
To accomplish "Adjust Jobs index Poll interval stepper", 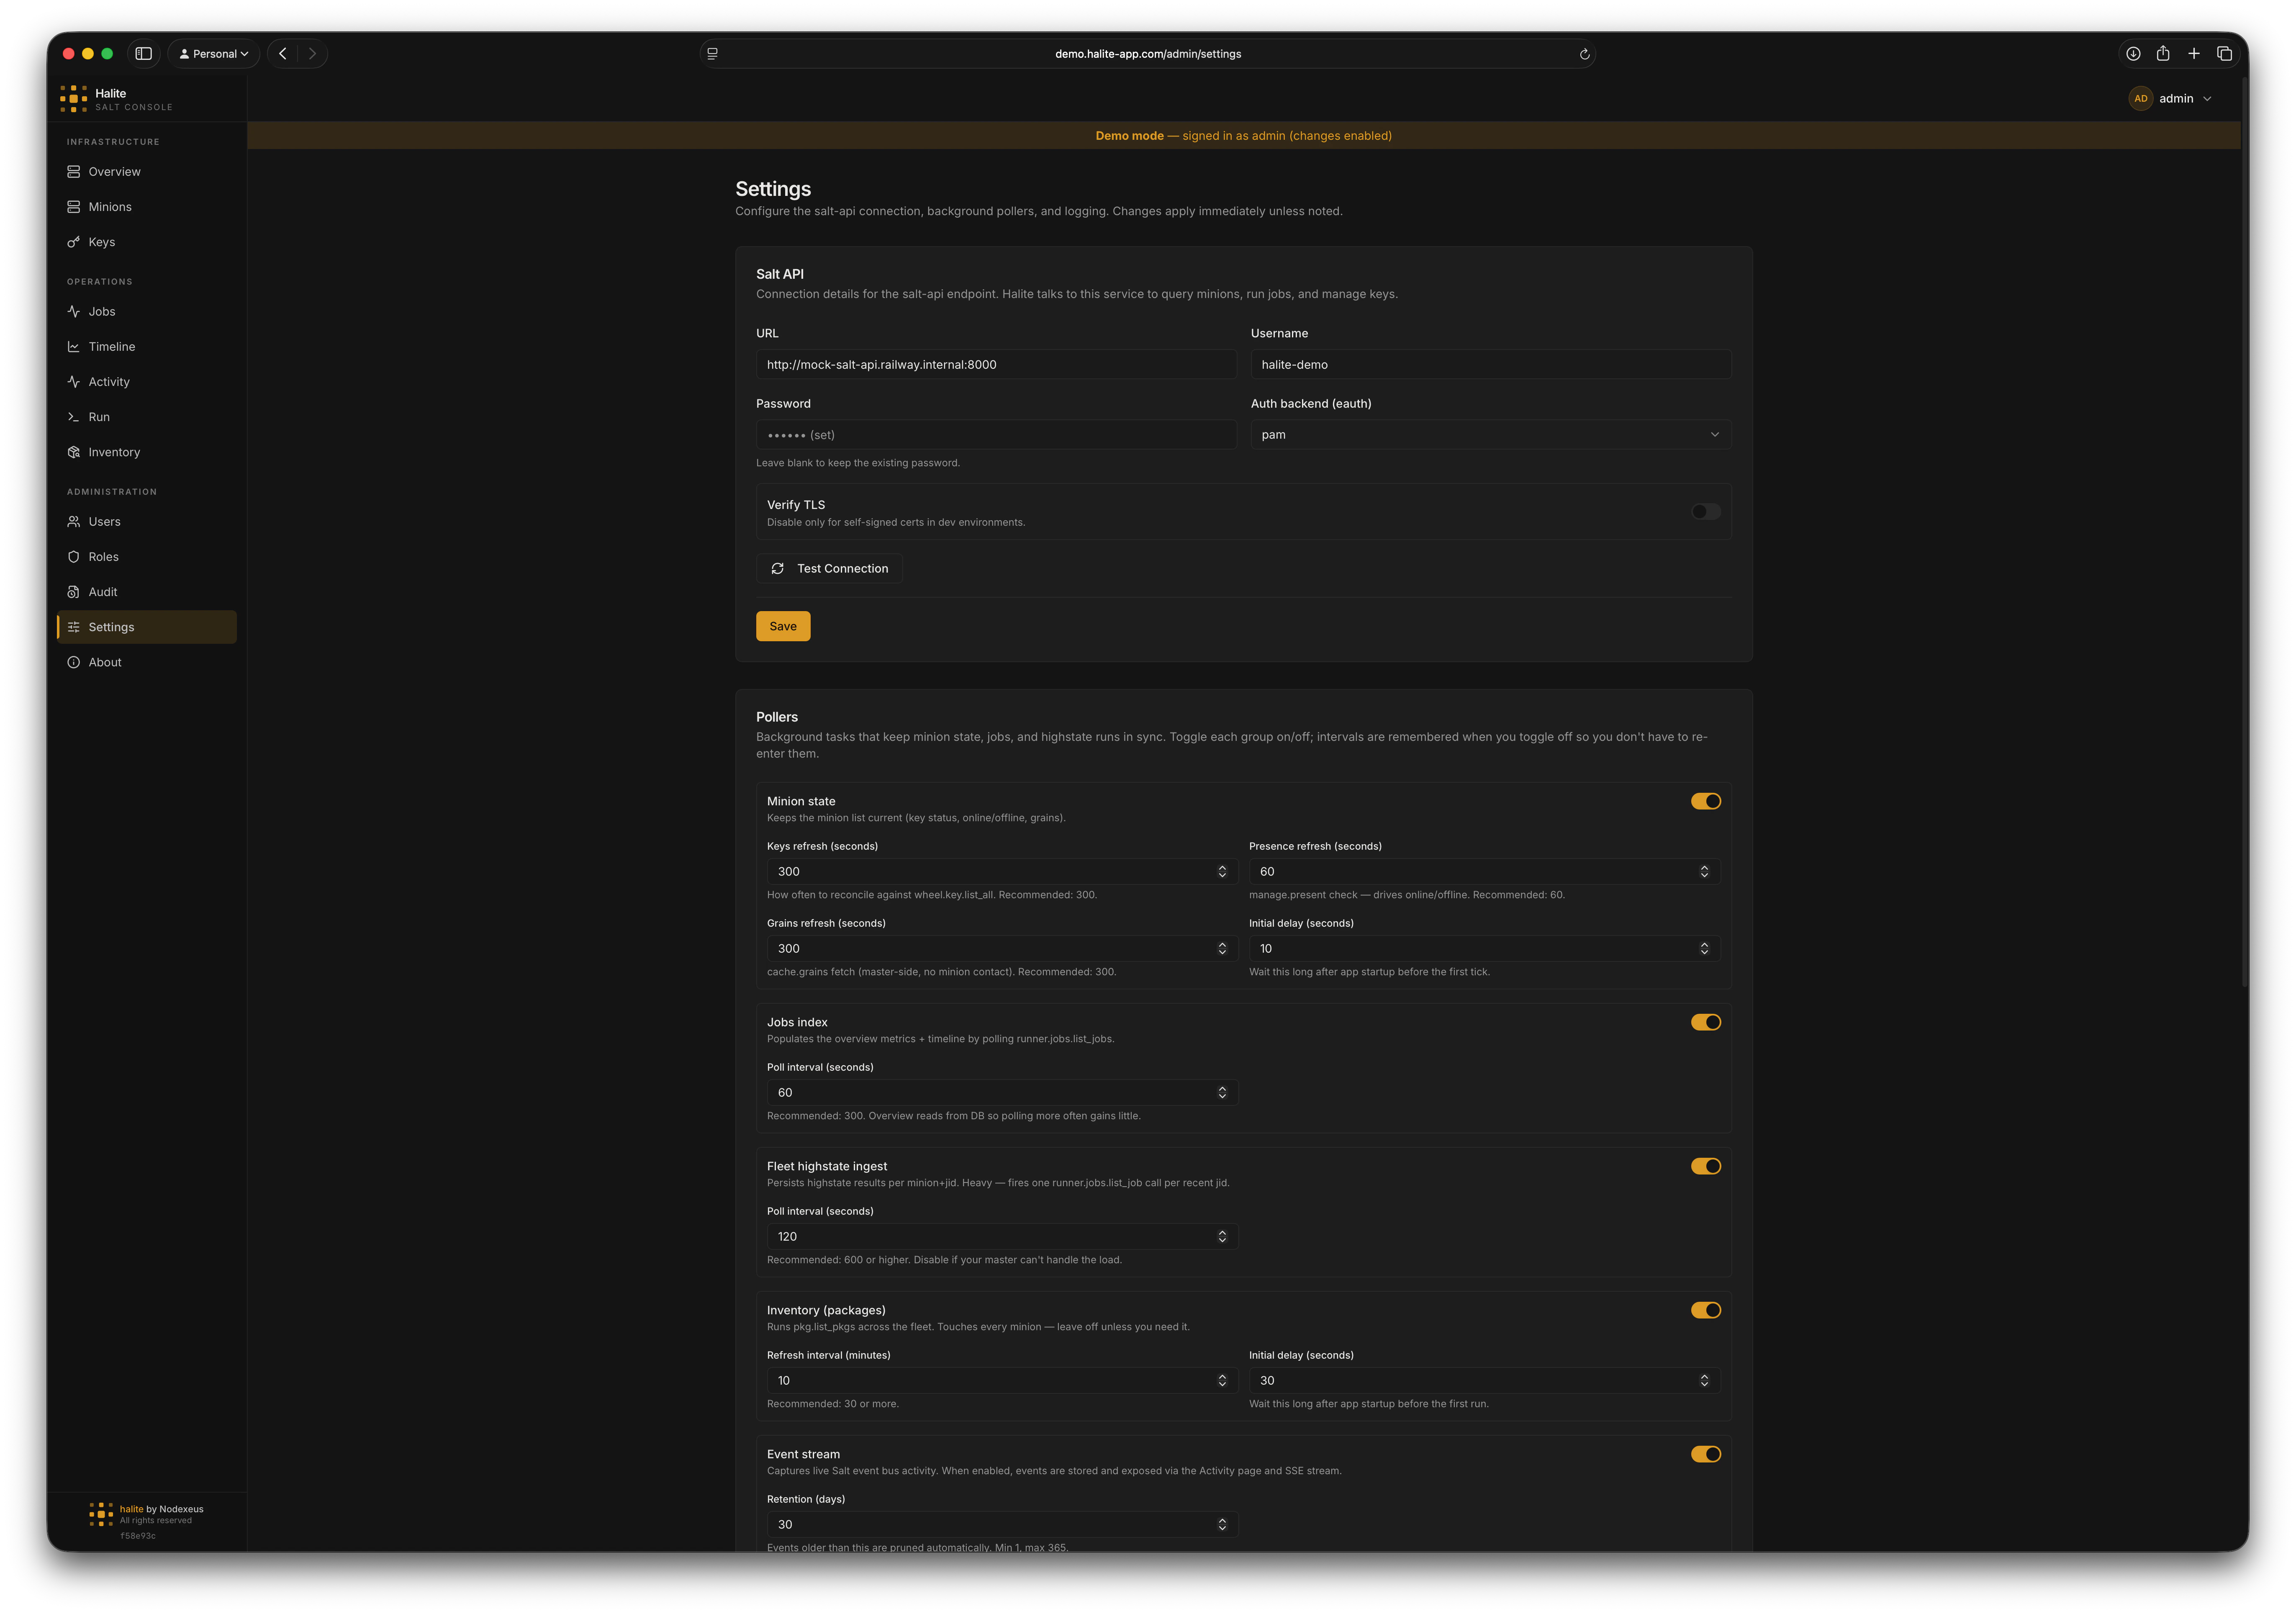I will [x=1222, y=1093].
